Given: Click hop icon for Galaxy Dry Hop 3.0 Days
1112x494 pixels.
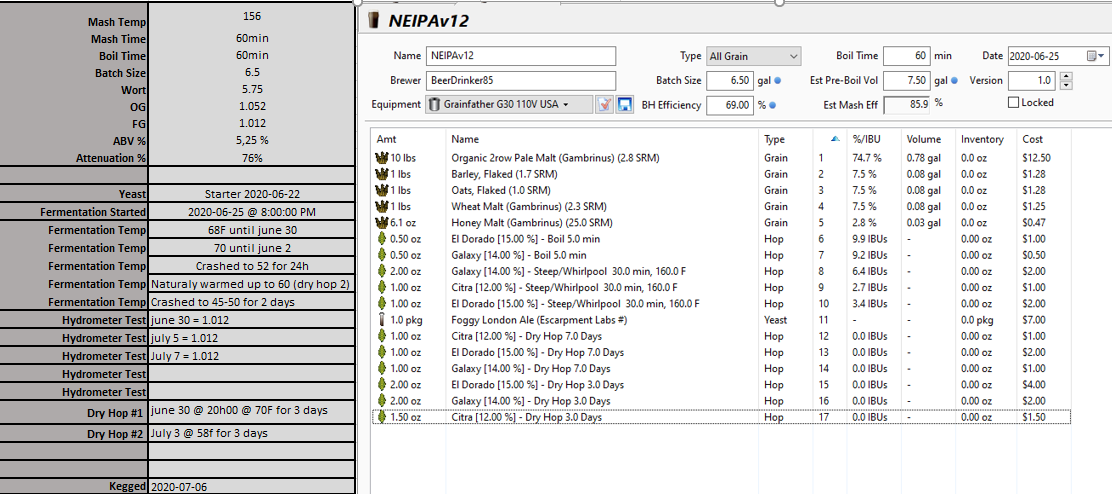Looking at the screenshot, I should 382,401.
